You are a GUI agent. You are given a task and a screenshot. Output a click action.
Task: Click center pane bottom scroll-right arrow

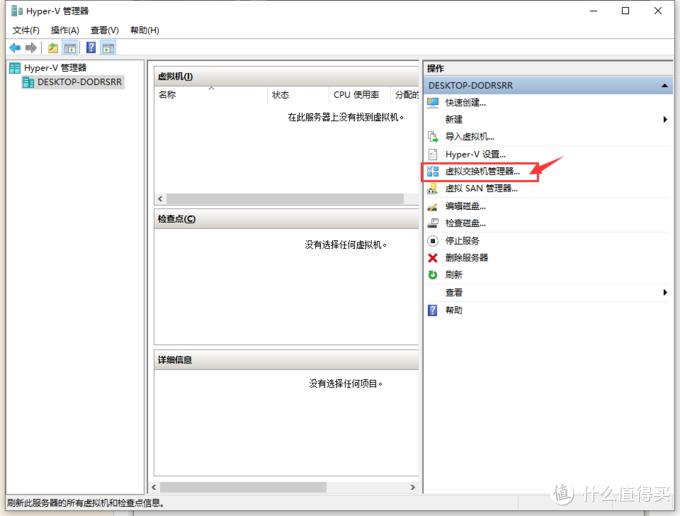[412, 487]
